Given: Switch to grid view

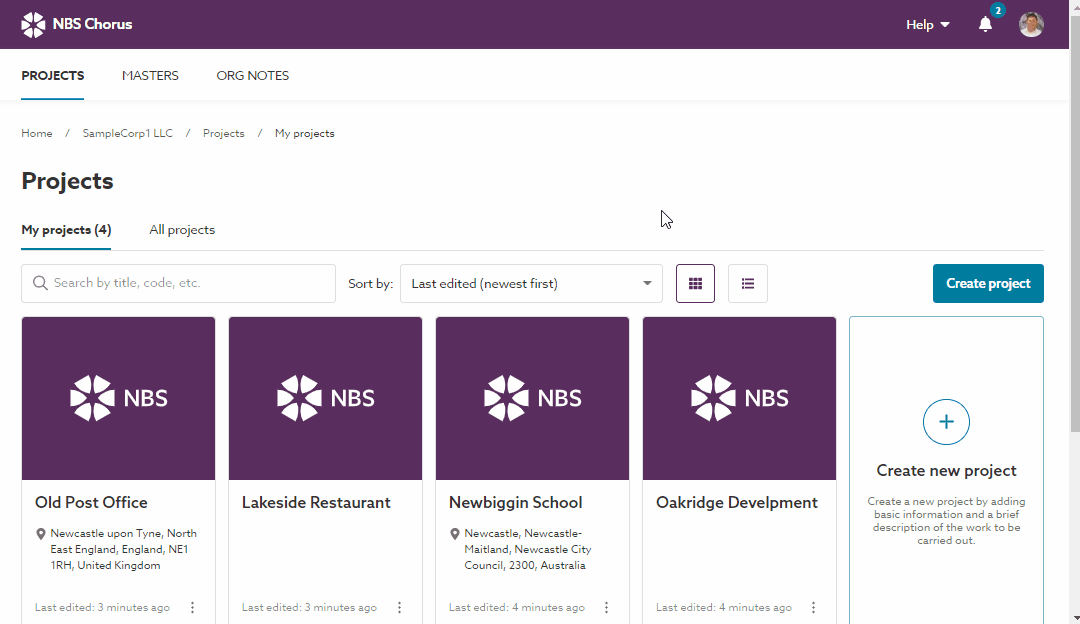Looking at the screenshot, I should pyautogui.click(x=695, y=284).
